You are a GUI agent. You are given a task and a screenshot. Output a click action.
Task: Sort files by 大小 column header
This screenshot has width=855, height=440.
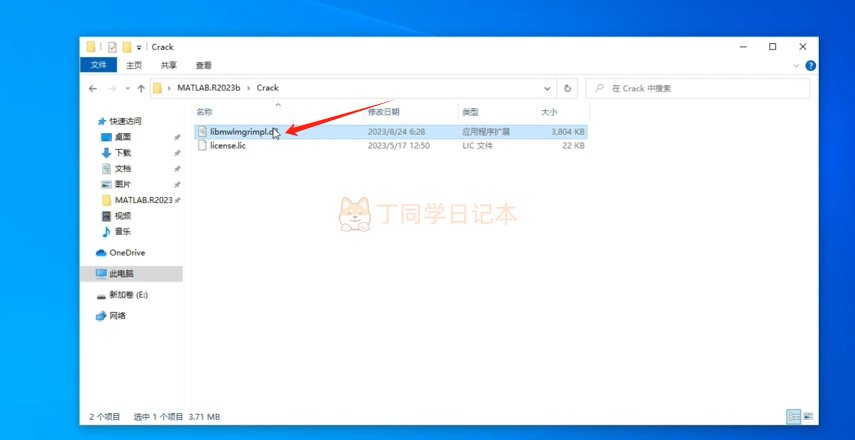[549, 112]
